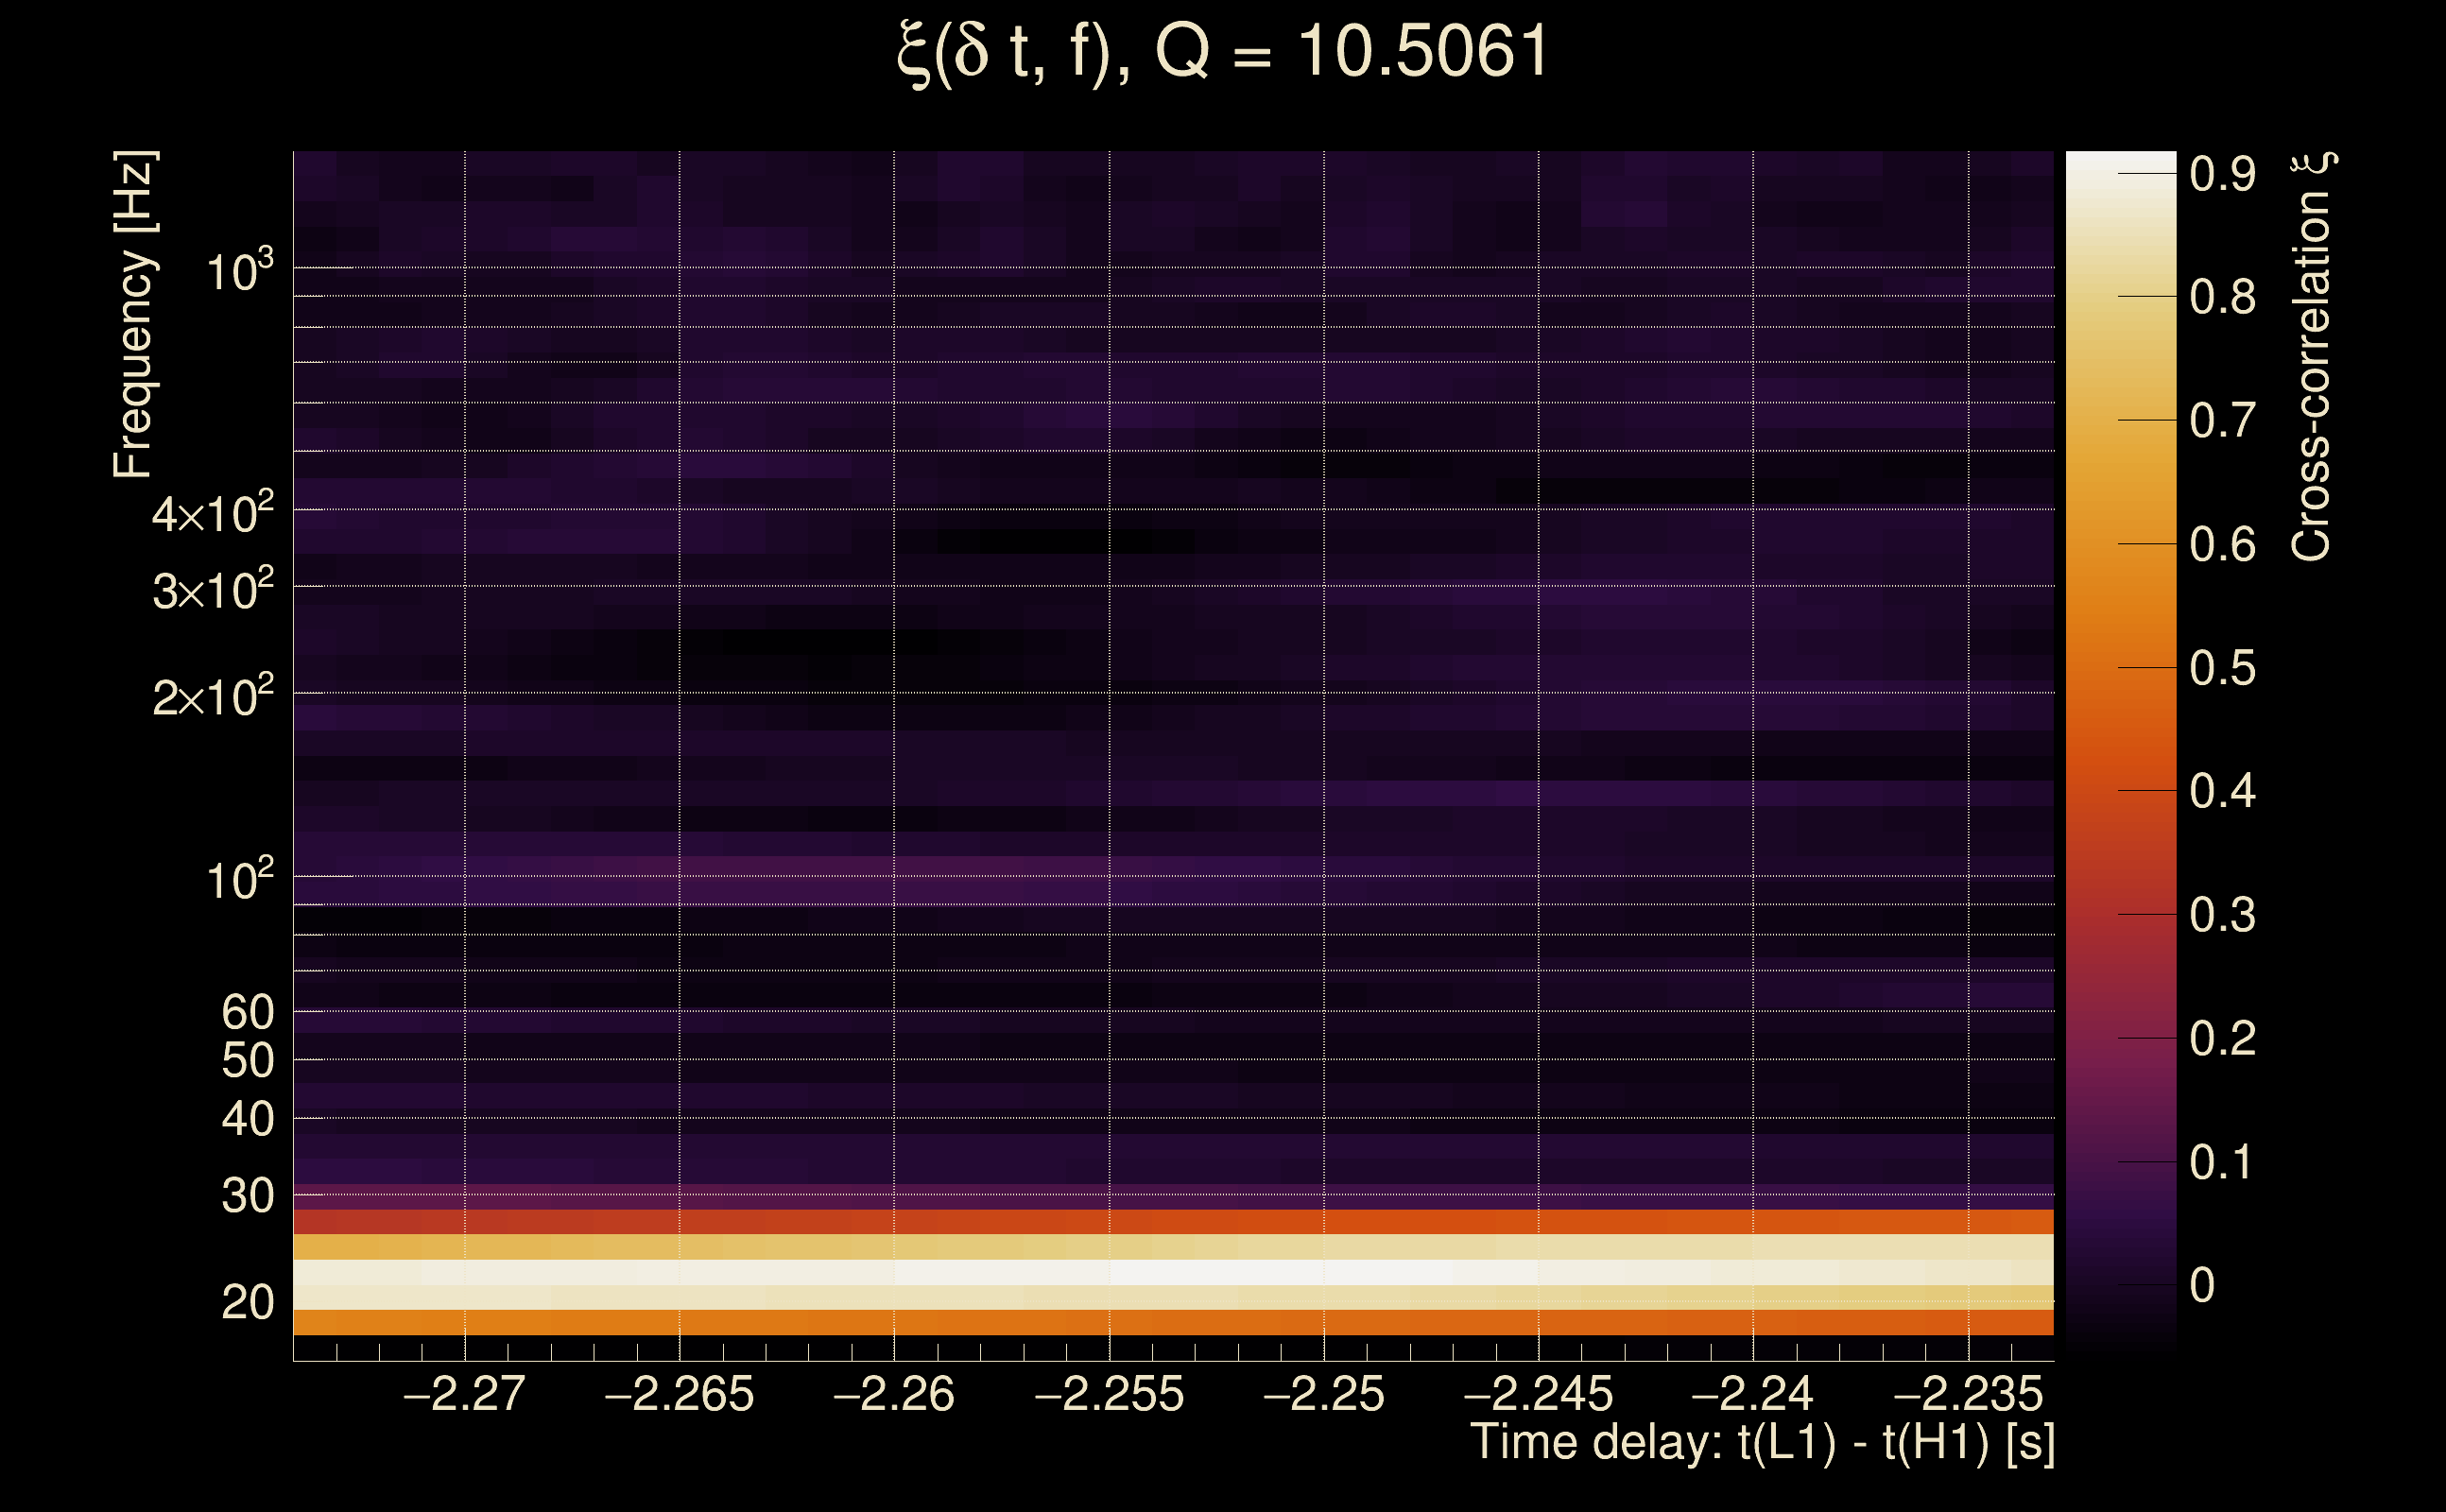
Task: Click the -2.27 x-axis tick label
Action: (464, 1394)
